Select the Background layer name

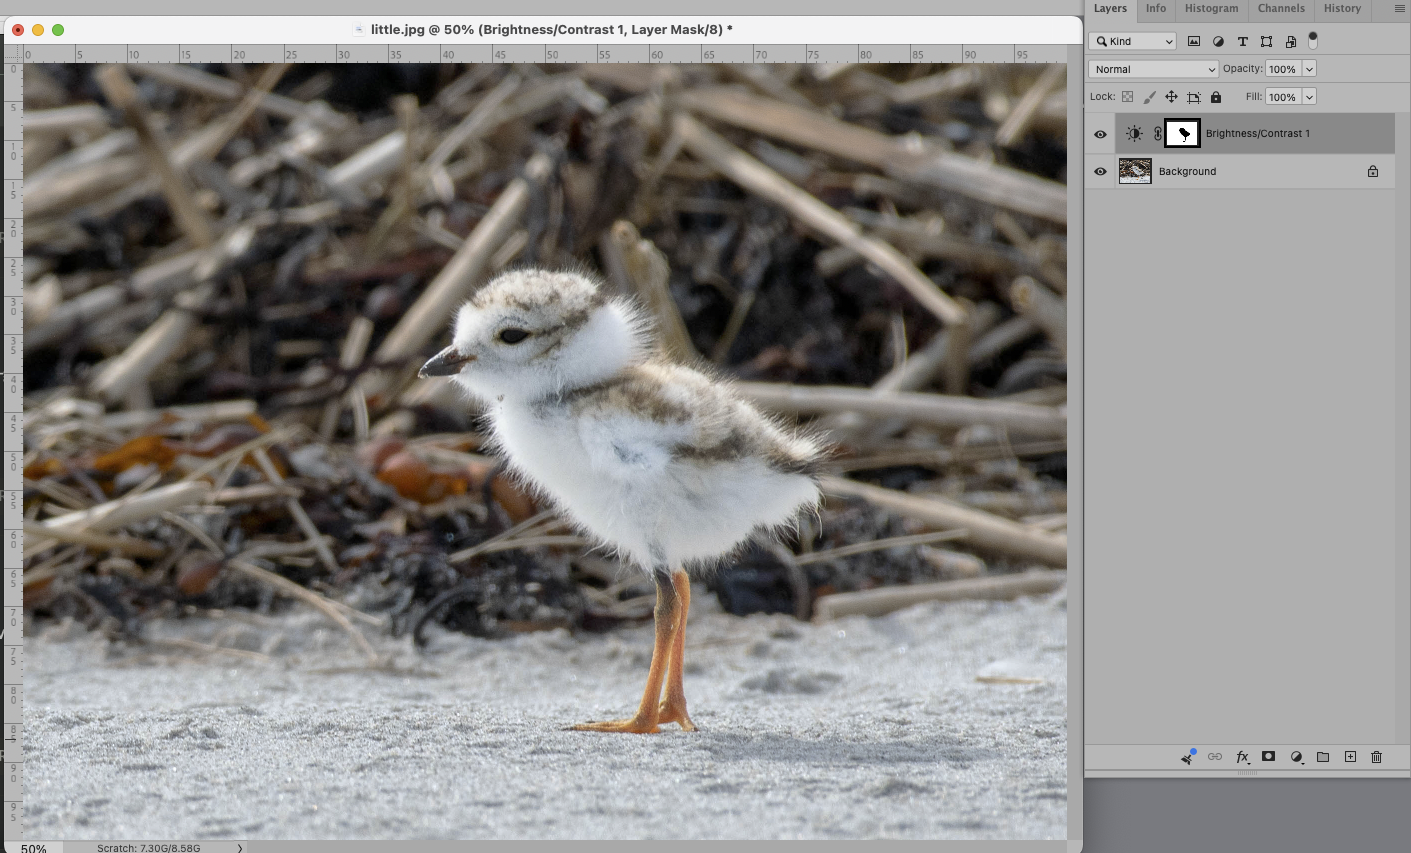point(1187,172)
